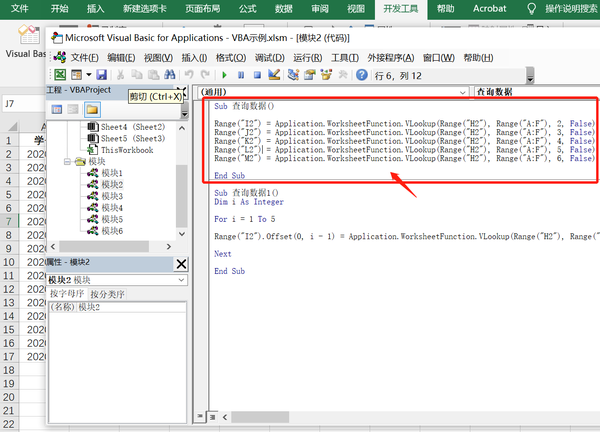This screenshot has height=432, width=600.
Task: Stop execution with the Reset square icon
Action: (258, 75)
